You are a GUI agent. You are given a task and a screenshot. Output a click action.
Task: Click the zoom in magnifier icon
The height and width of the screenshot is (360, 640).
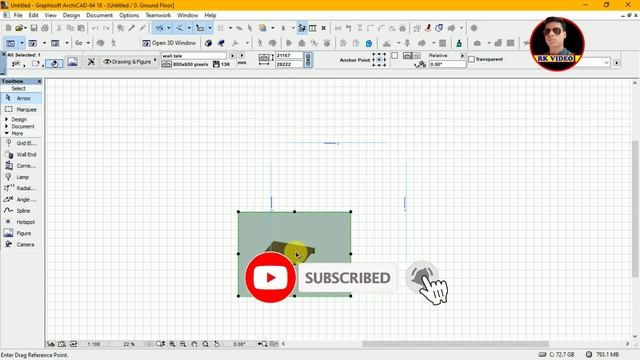[x=172, y=344]
